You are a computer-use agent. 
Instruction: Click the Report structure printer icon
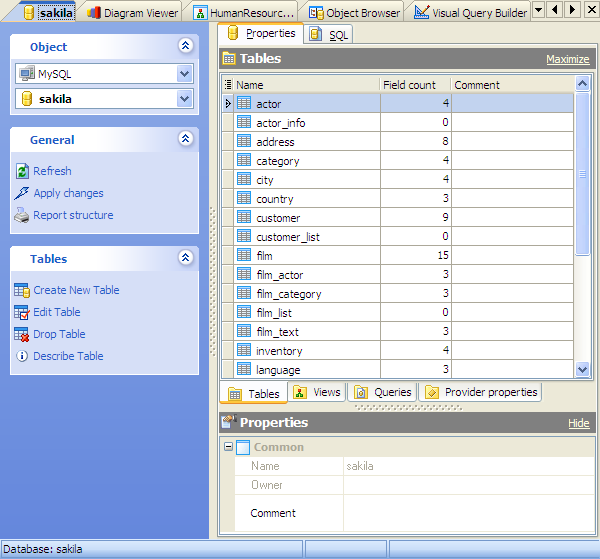pos(22,215)
